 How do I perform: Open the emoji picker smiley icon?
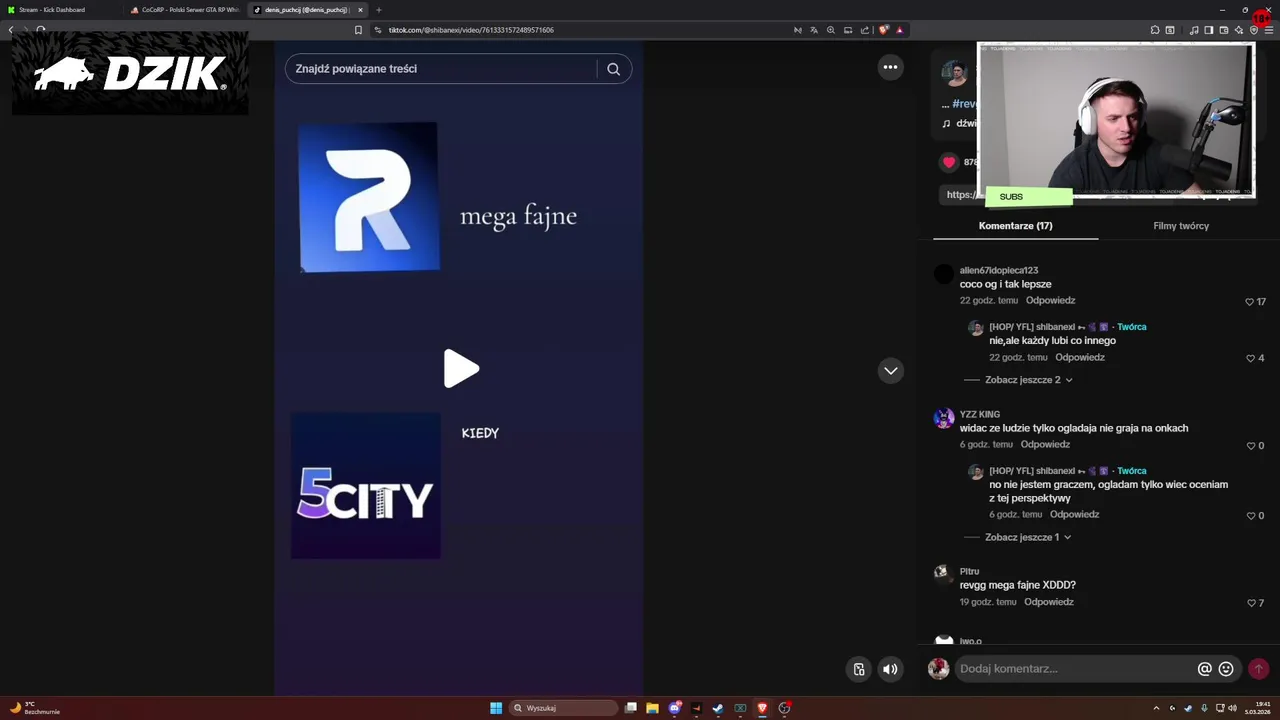click(1226, 669)
